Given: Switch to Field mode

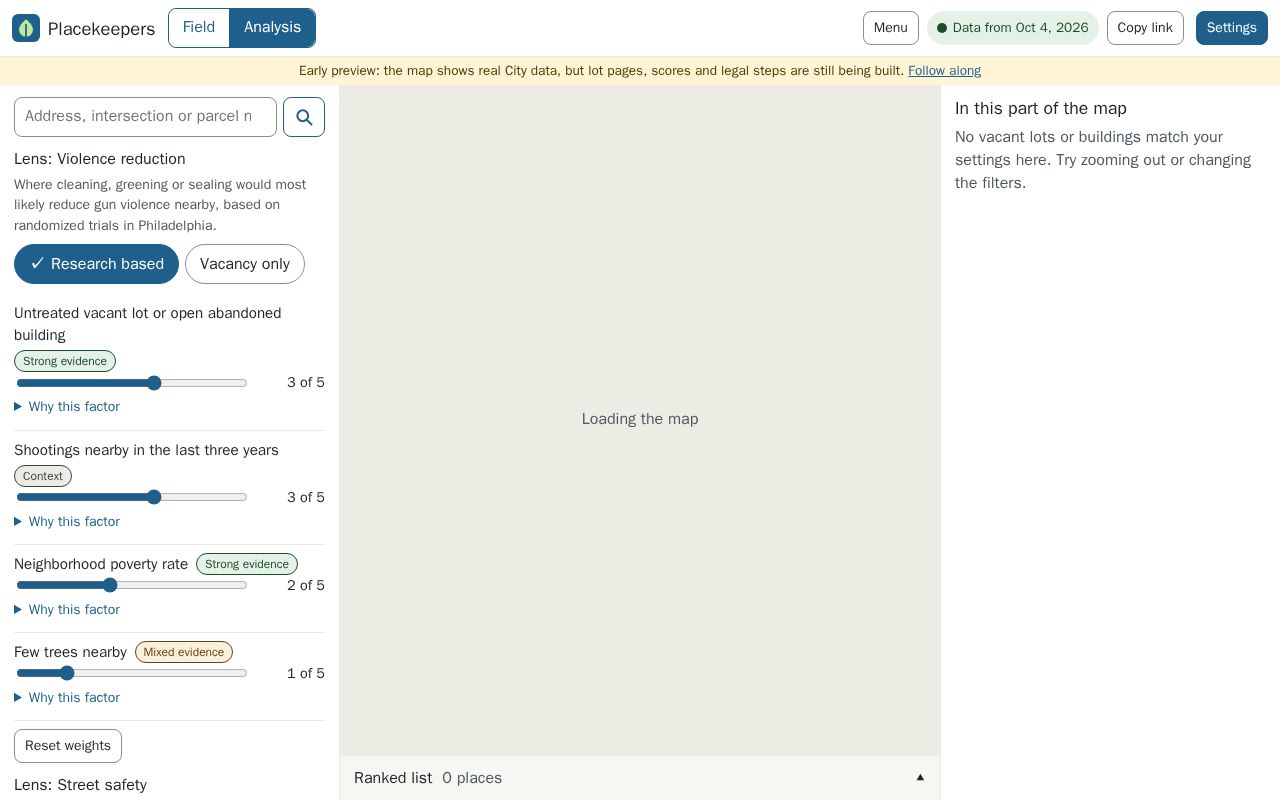Looking at the screenshot, I should tap(199, 28).
